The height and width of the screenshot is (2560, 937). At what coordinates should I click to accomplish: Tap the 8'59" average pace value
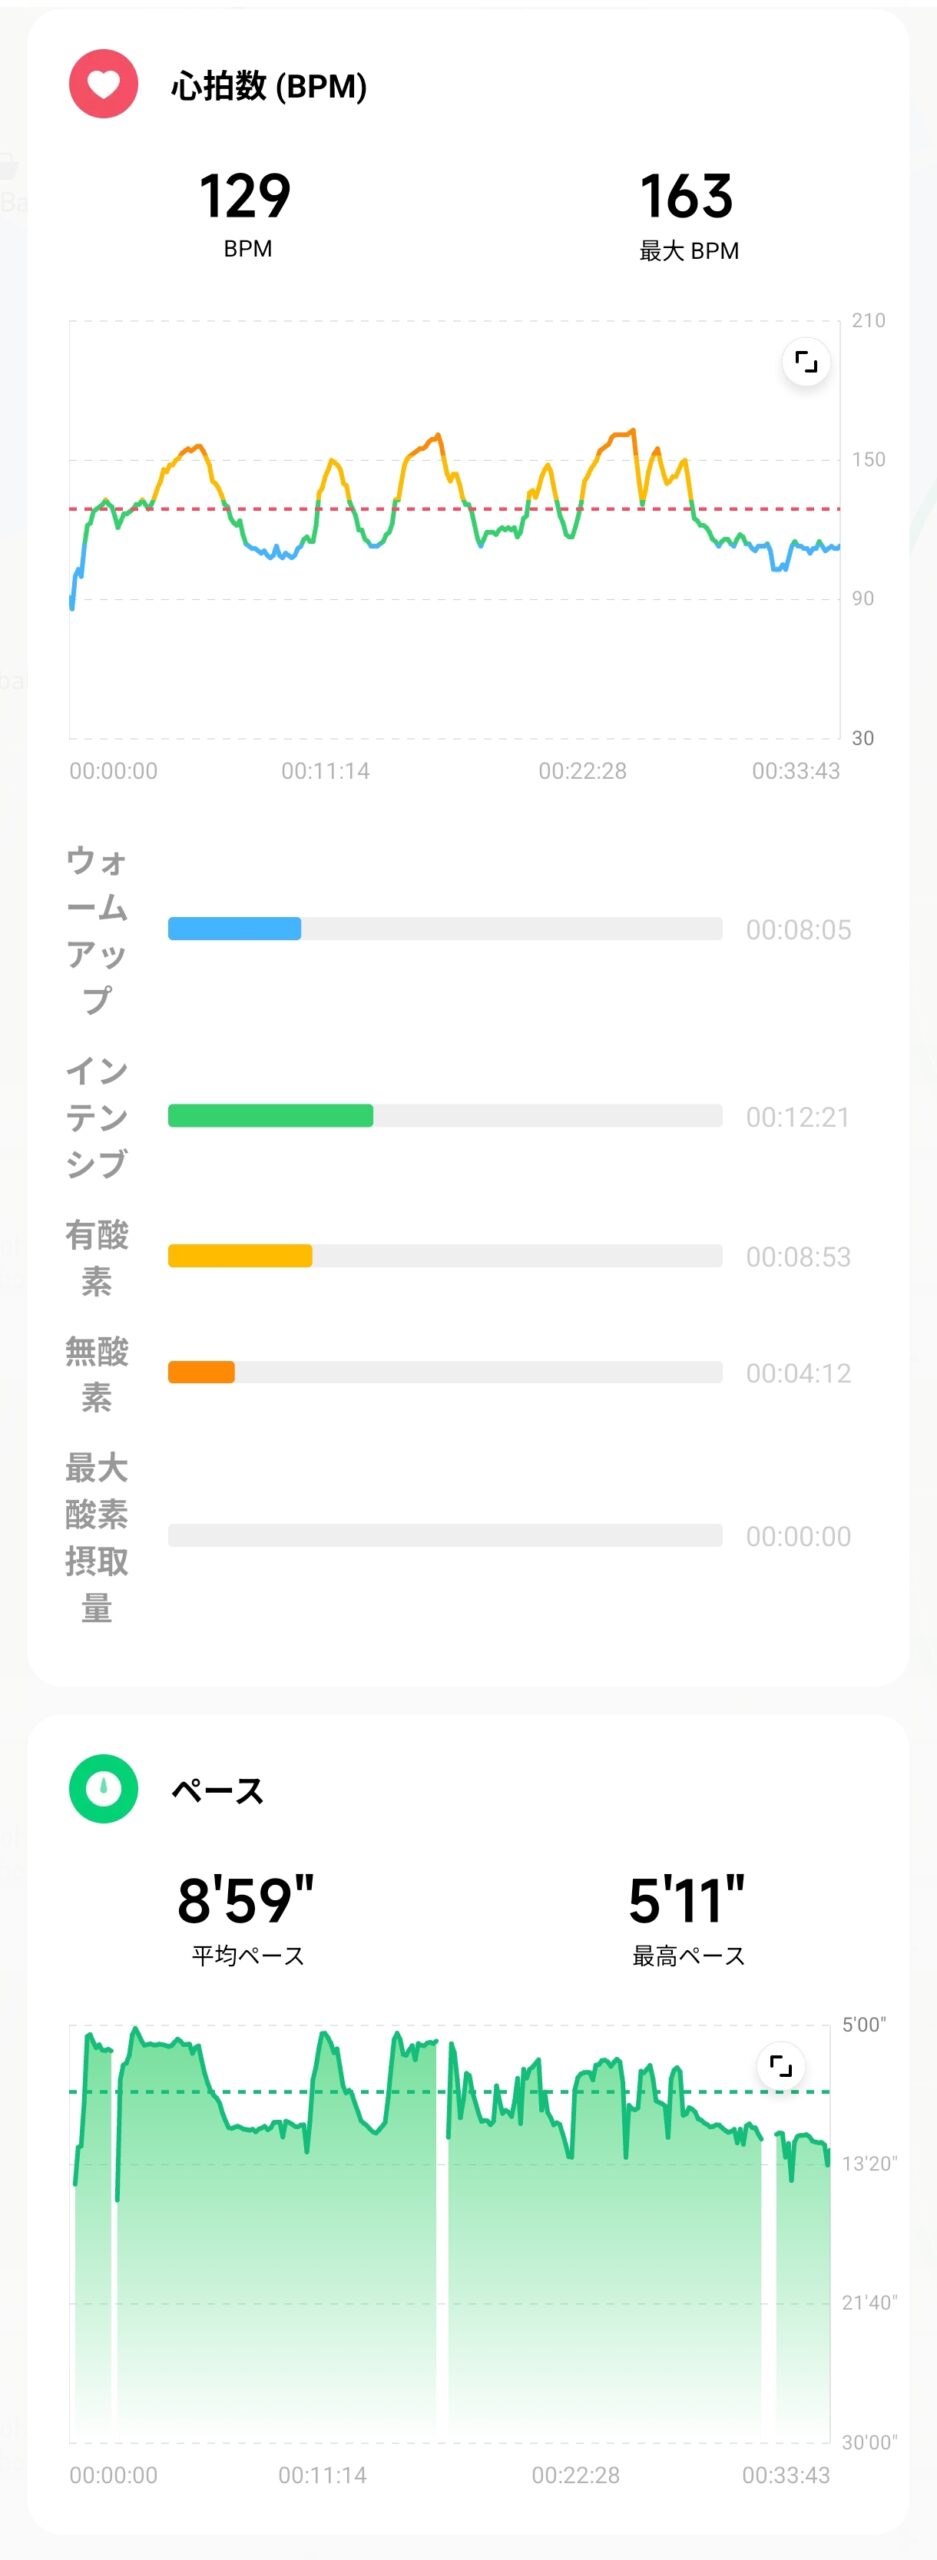246,1900
